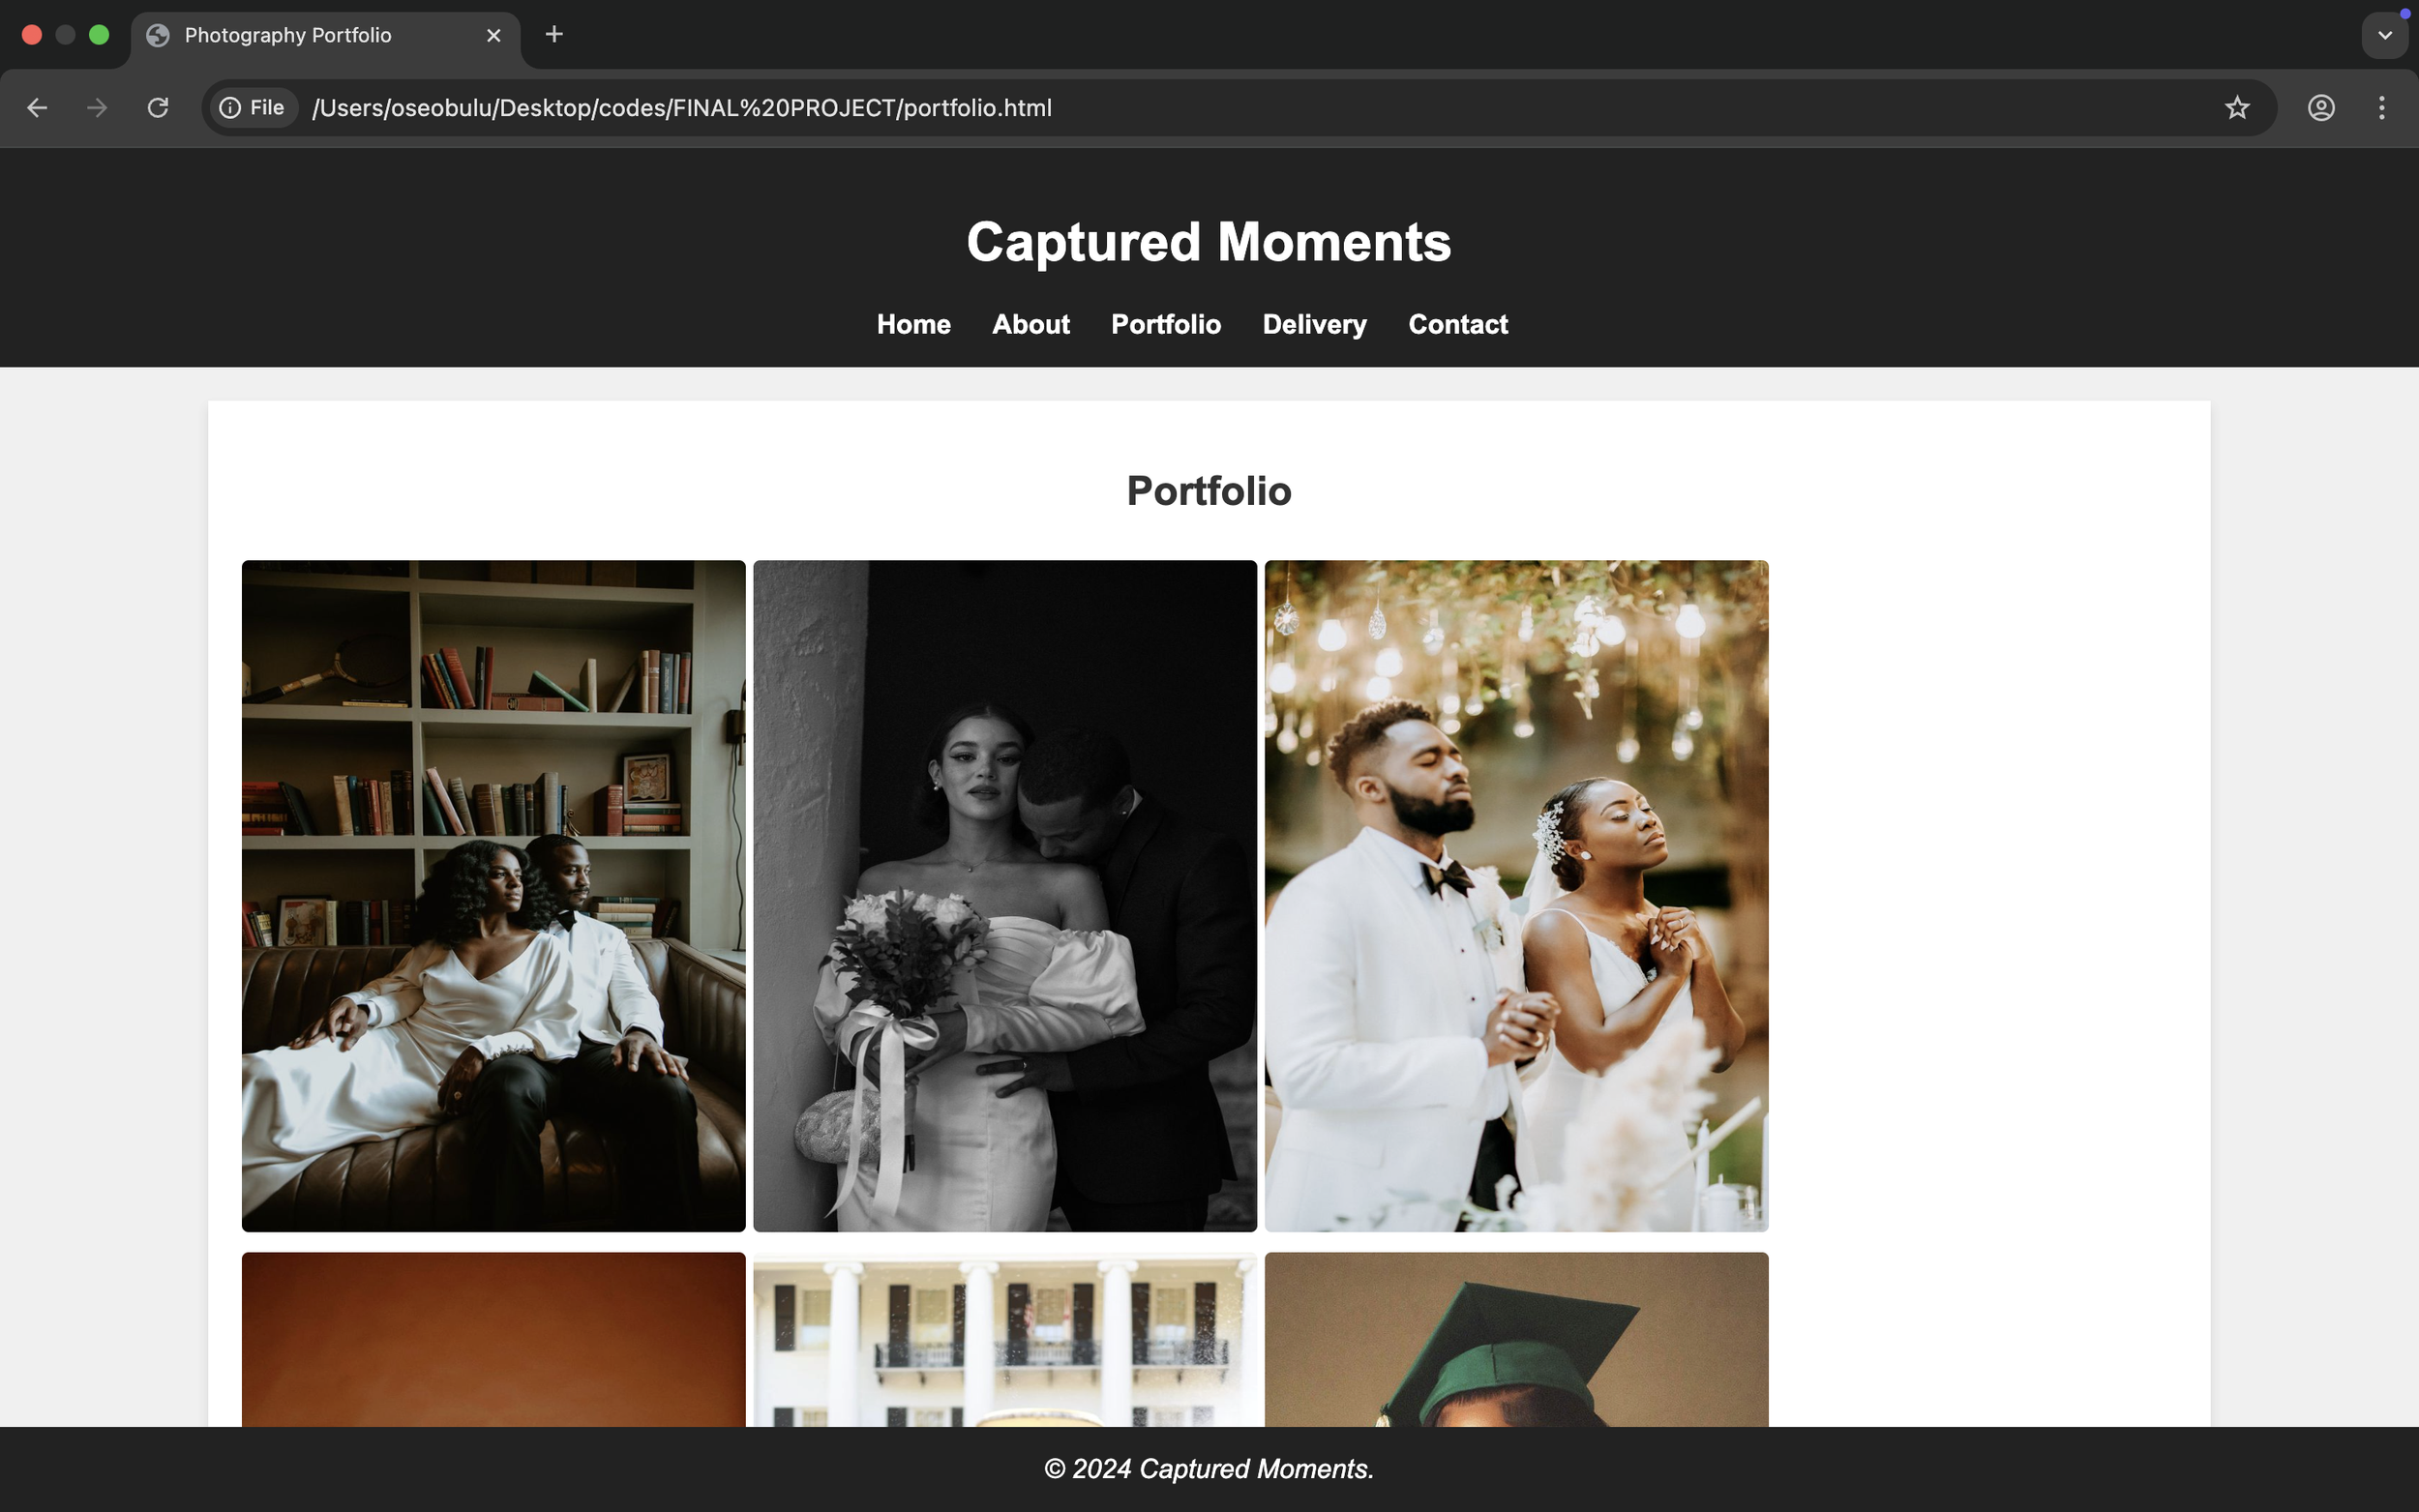Click the browser forward arrow
Image resolution: width=2419 pixels, height=1512 pixels.
tap(97, 108)
